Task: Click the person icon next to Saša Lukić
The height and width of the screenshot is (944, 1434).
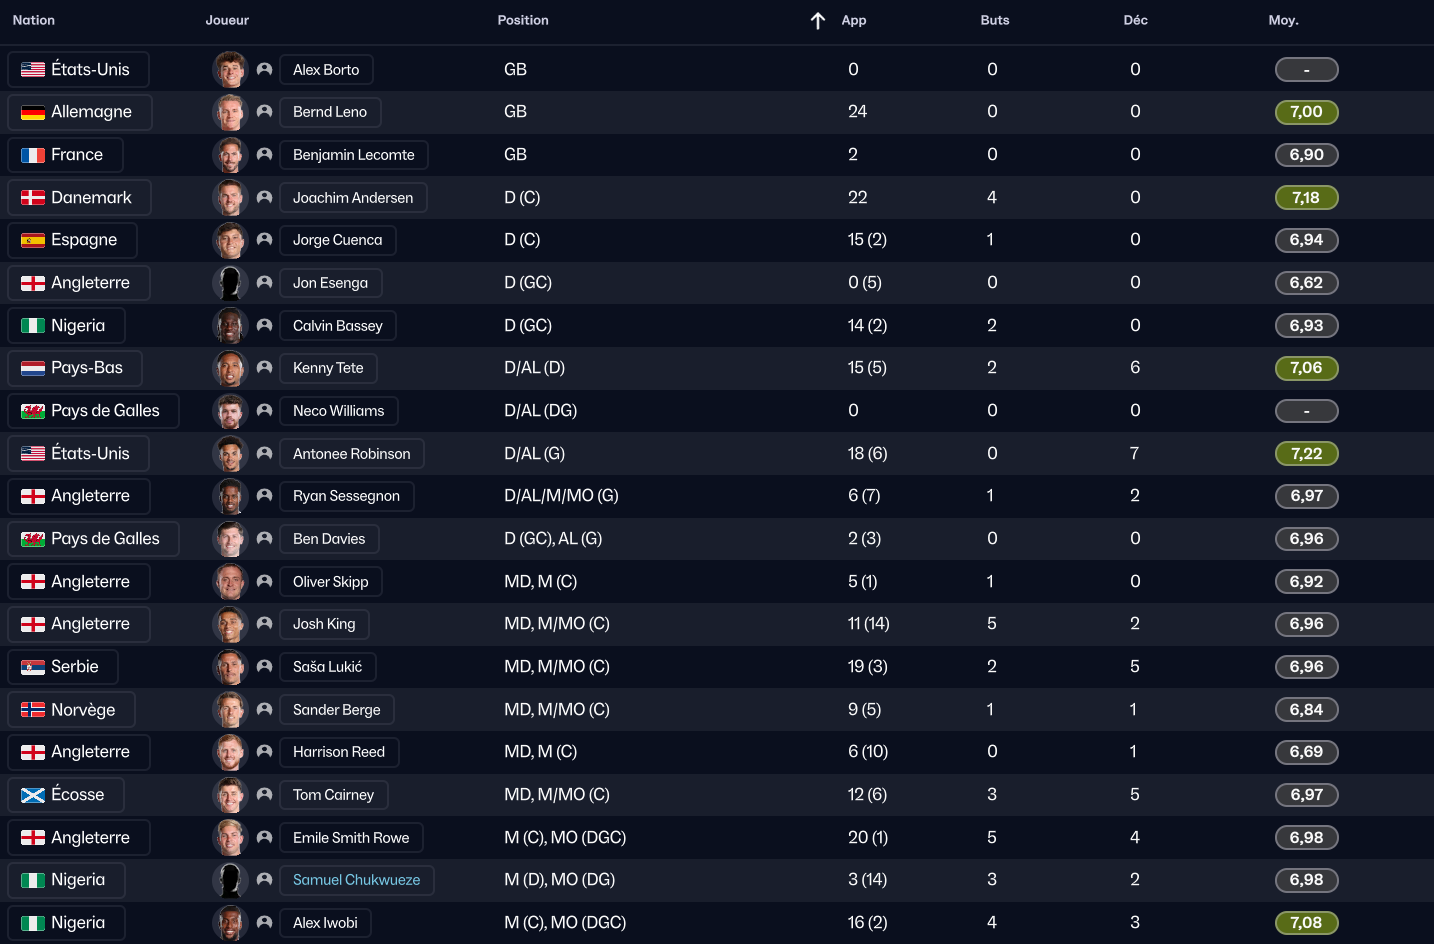Action: (264, 667)
